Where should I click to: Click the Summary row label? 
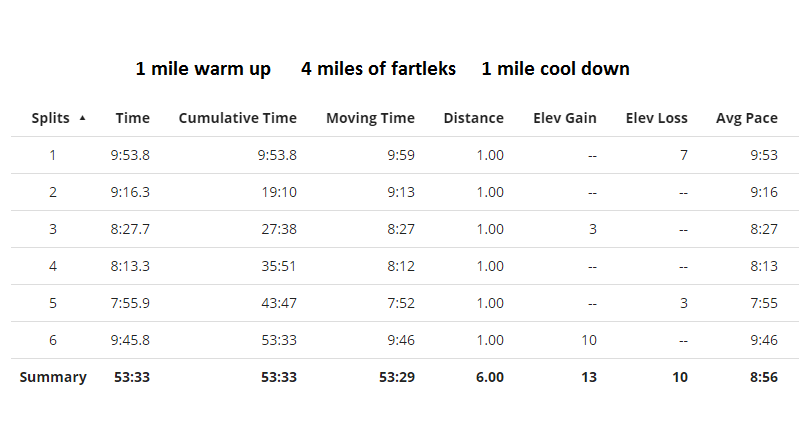53,377
